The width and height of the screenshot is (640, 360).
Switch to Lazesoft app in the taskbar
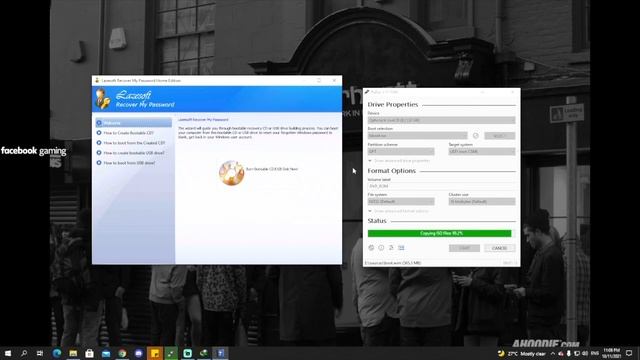[220, 353]
